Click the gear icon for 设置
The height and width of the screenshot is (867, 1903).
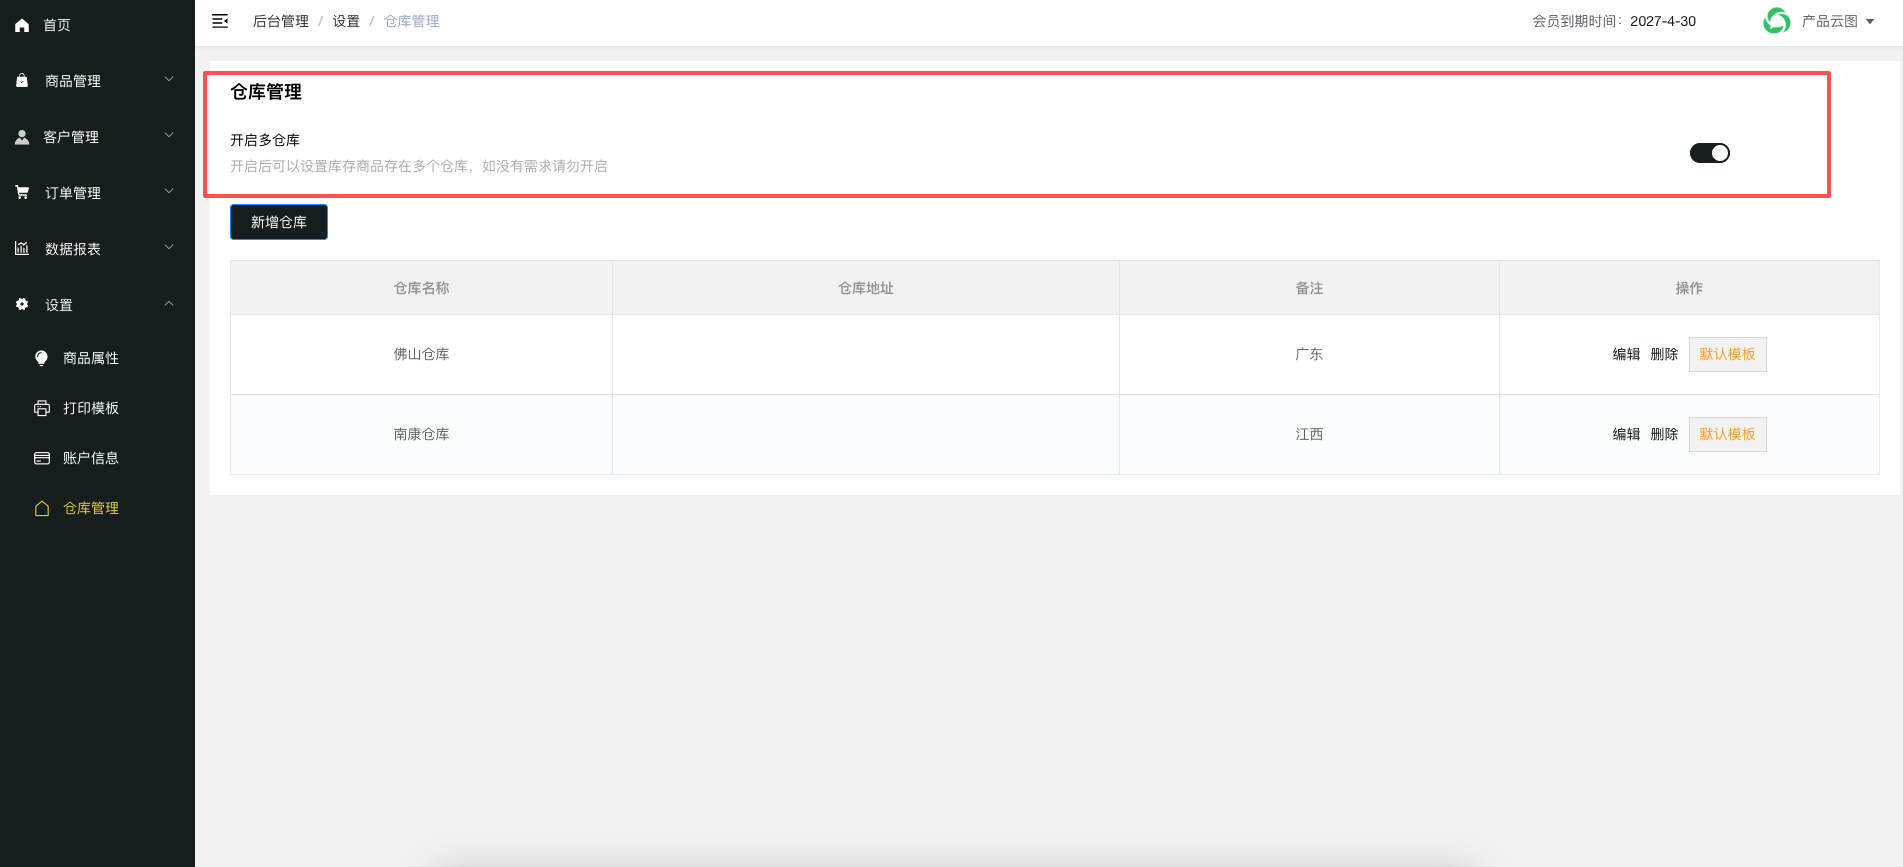22,304
